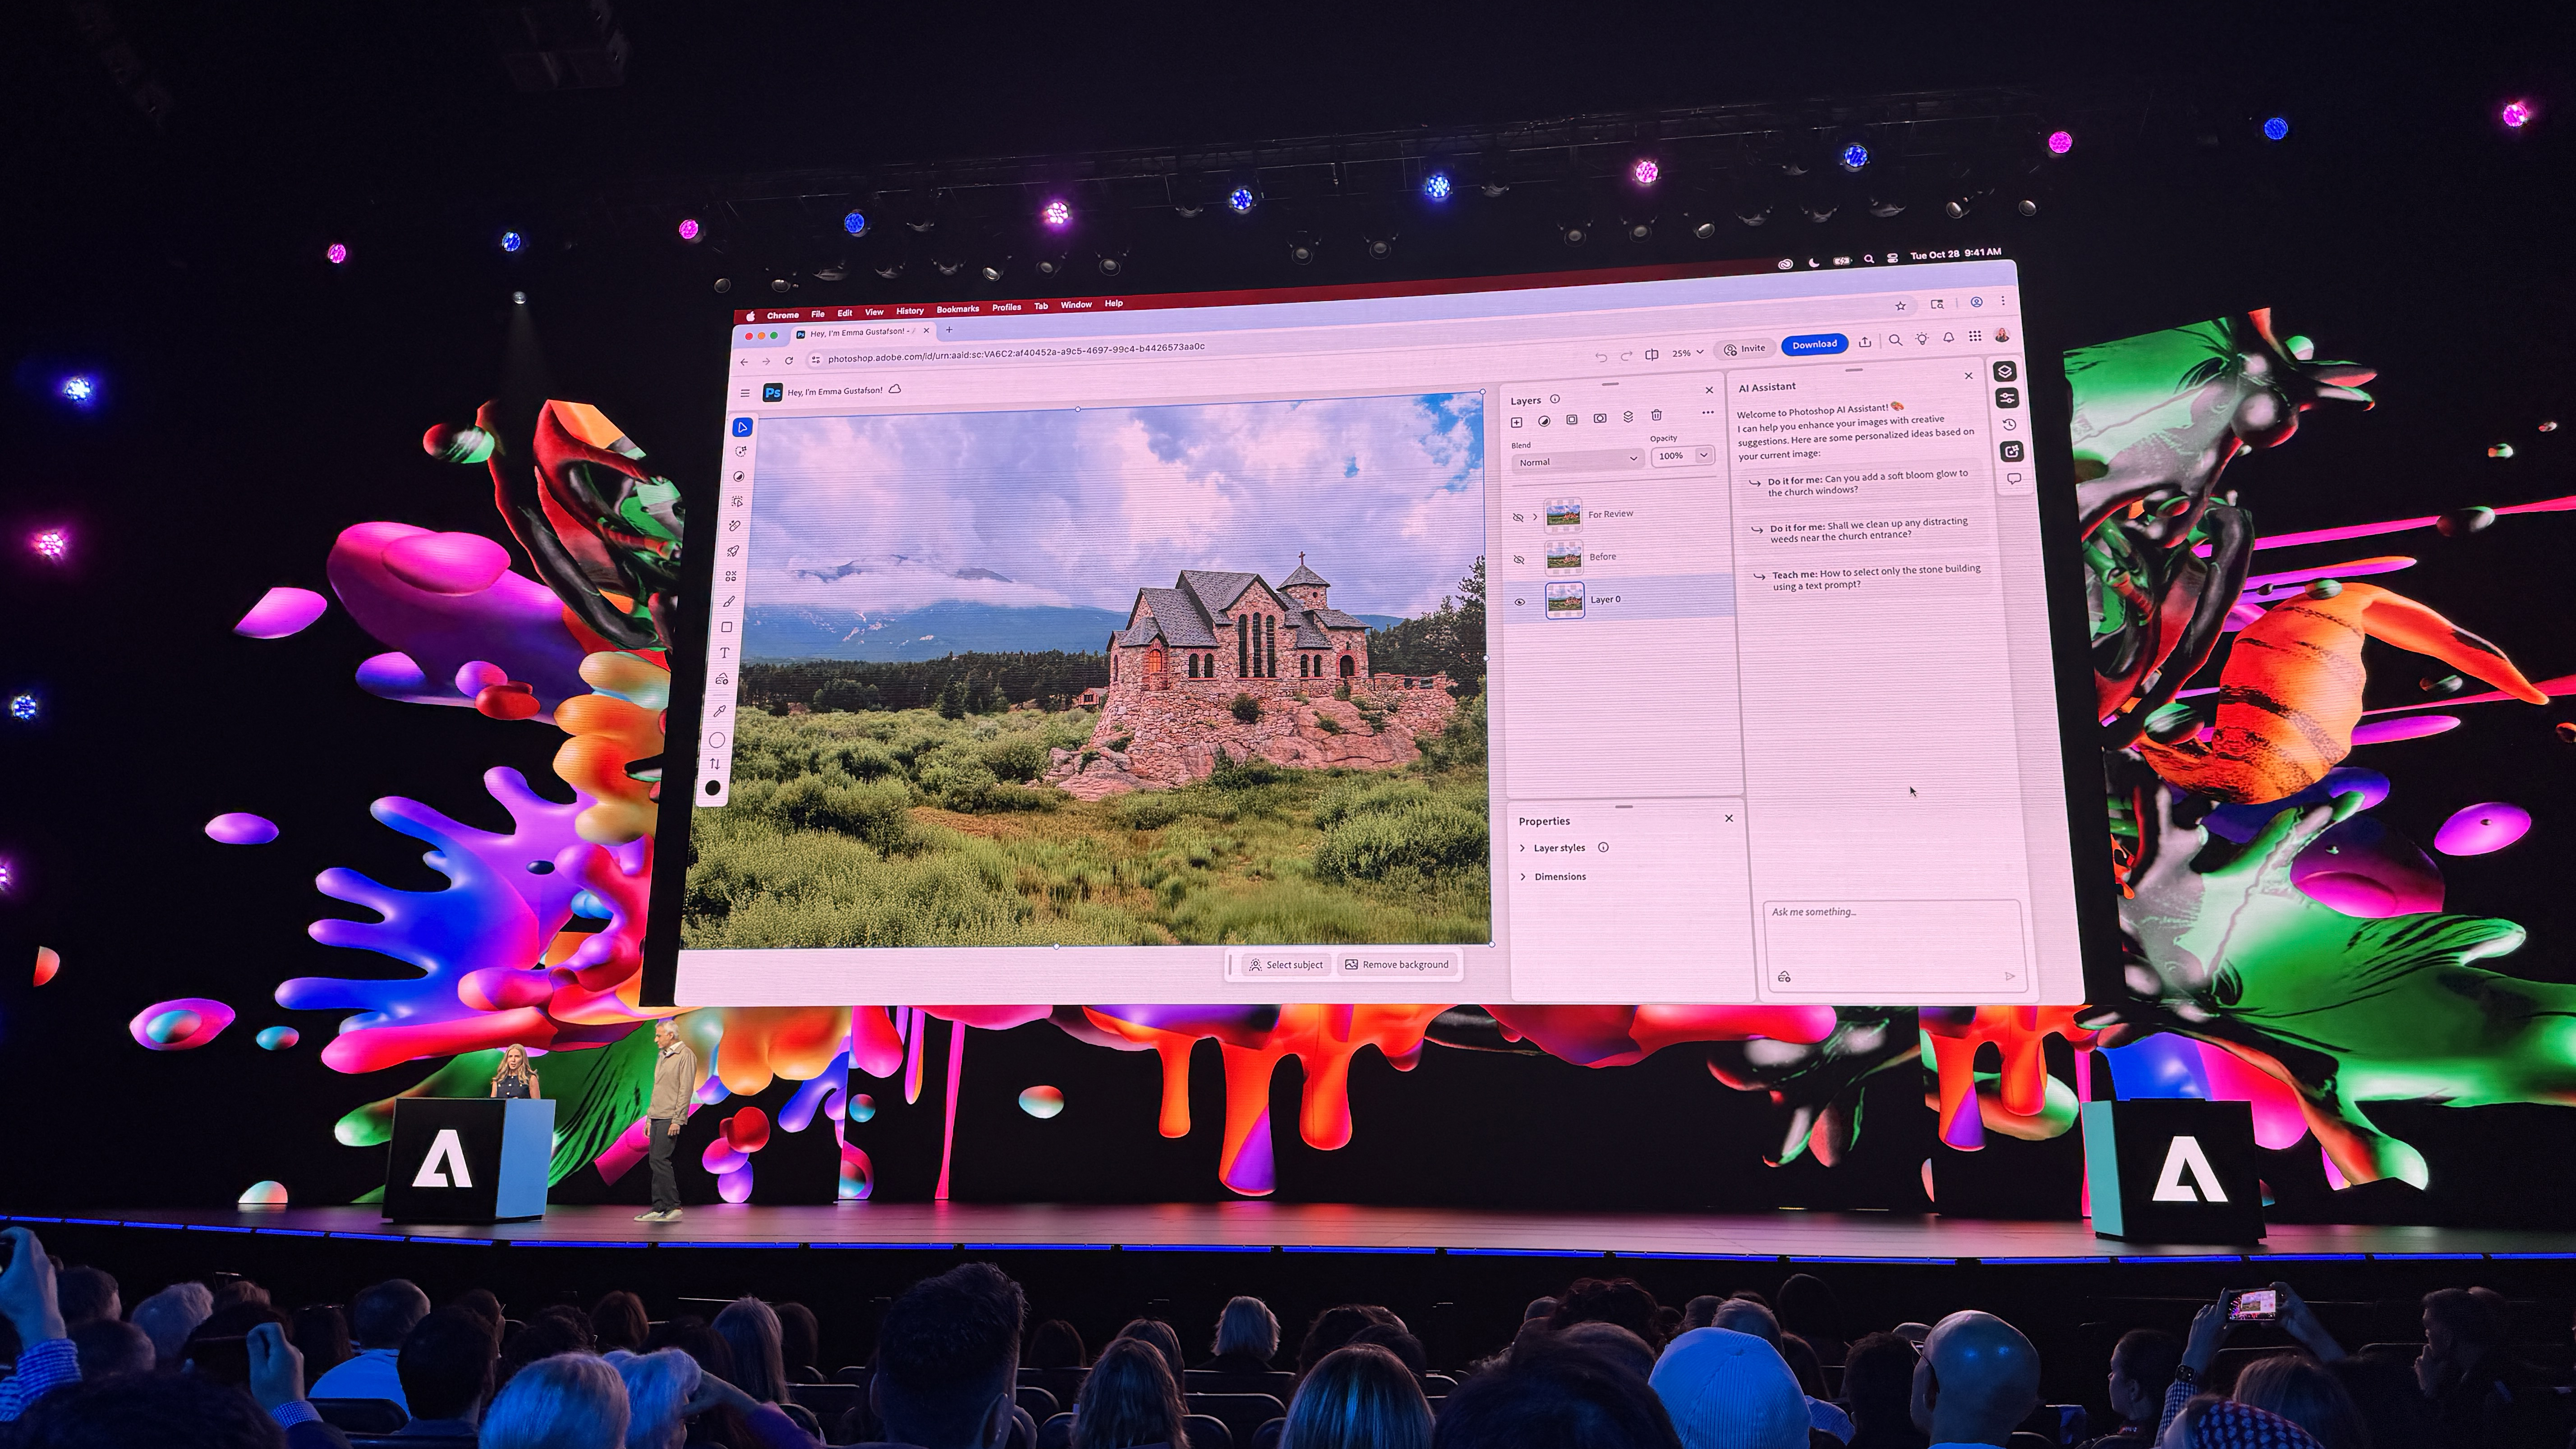Open Chrome's Bookmarks menu
The height and width of the screenshot is (1449, 2576).
(958, 310)
